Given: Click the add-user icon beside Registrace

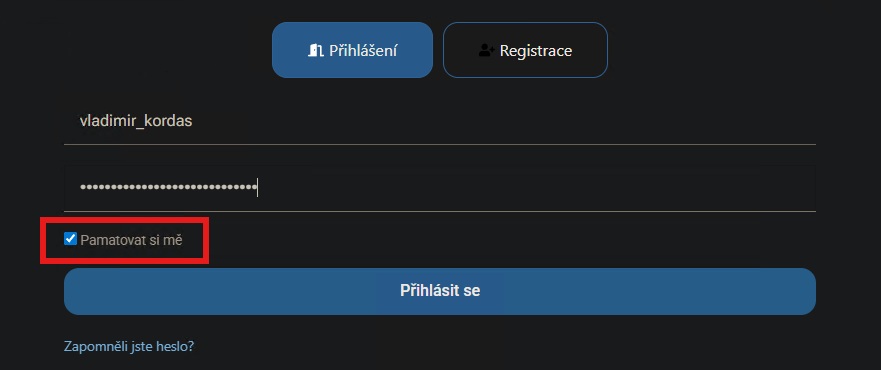Looking at the screenshot, I should pos(486,51).
